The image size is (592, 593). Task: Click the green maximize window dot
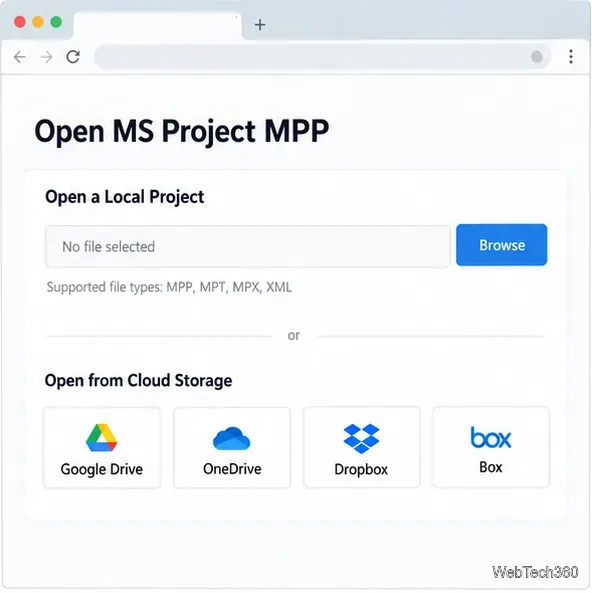(56, 22)
